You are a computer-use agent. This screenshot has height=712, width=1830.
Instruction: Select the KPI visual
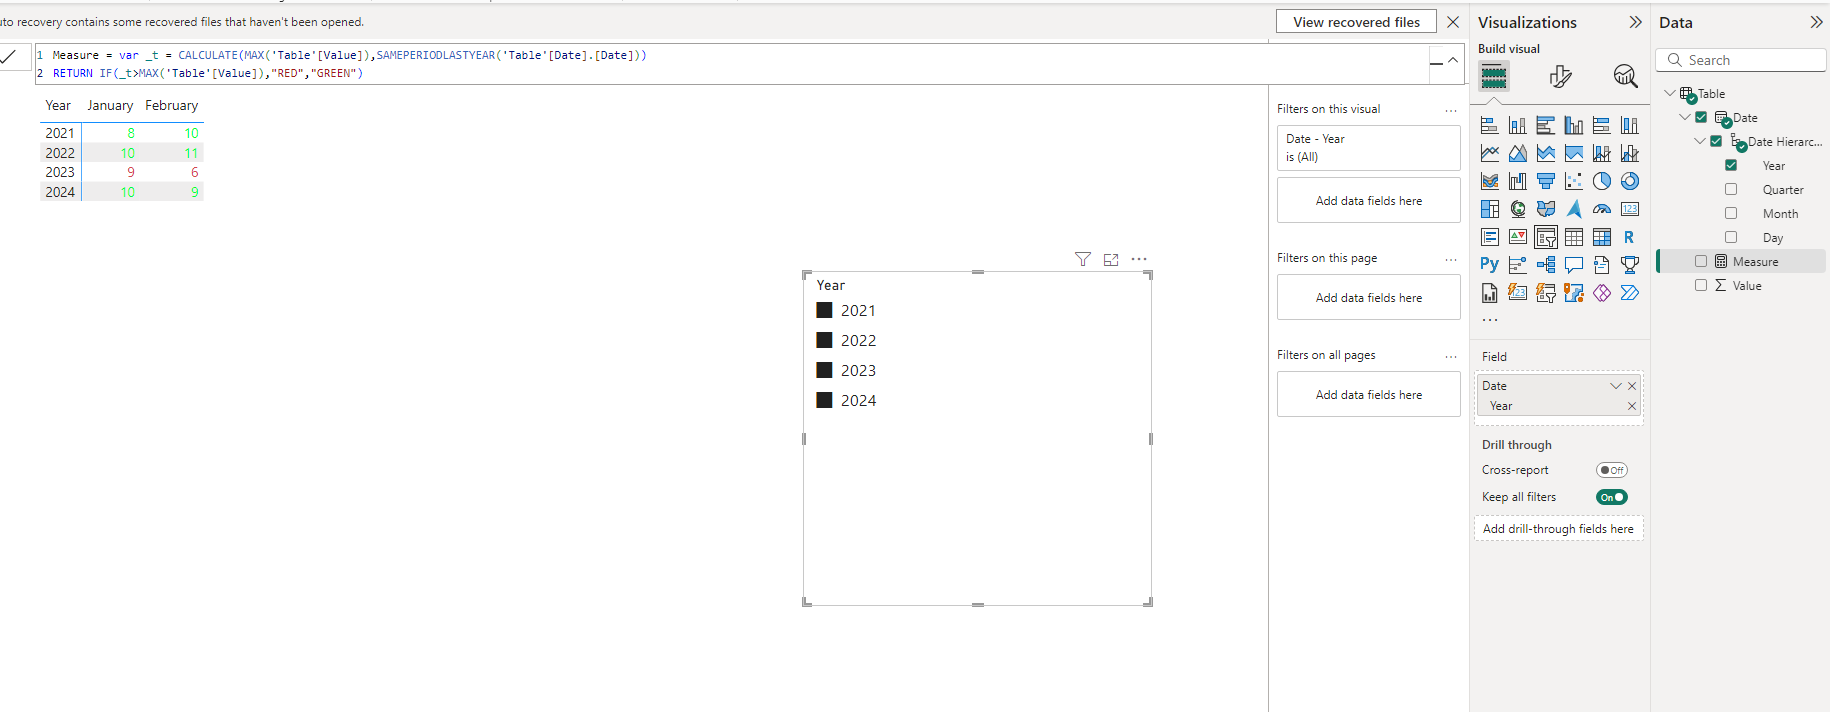click(1517, 237)
